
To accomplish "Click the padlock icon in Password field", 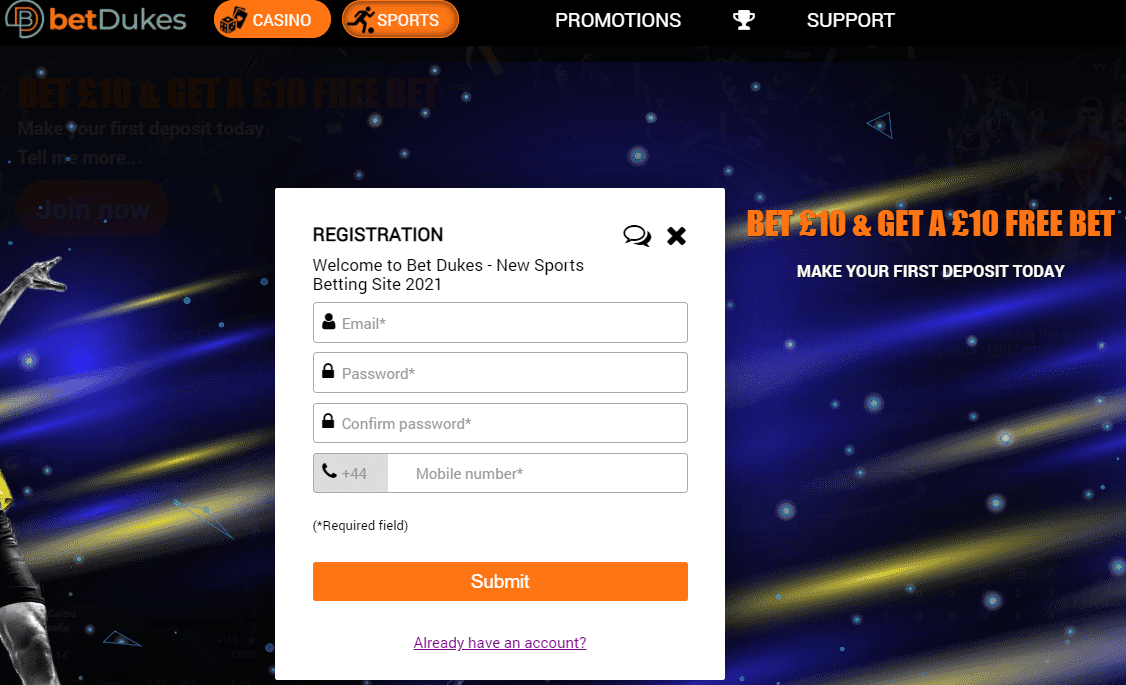I will click(x=328, y=371).
